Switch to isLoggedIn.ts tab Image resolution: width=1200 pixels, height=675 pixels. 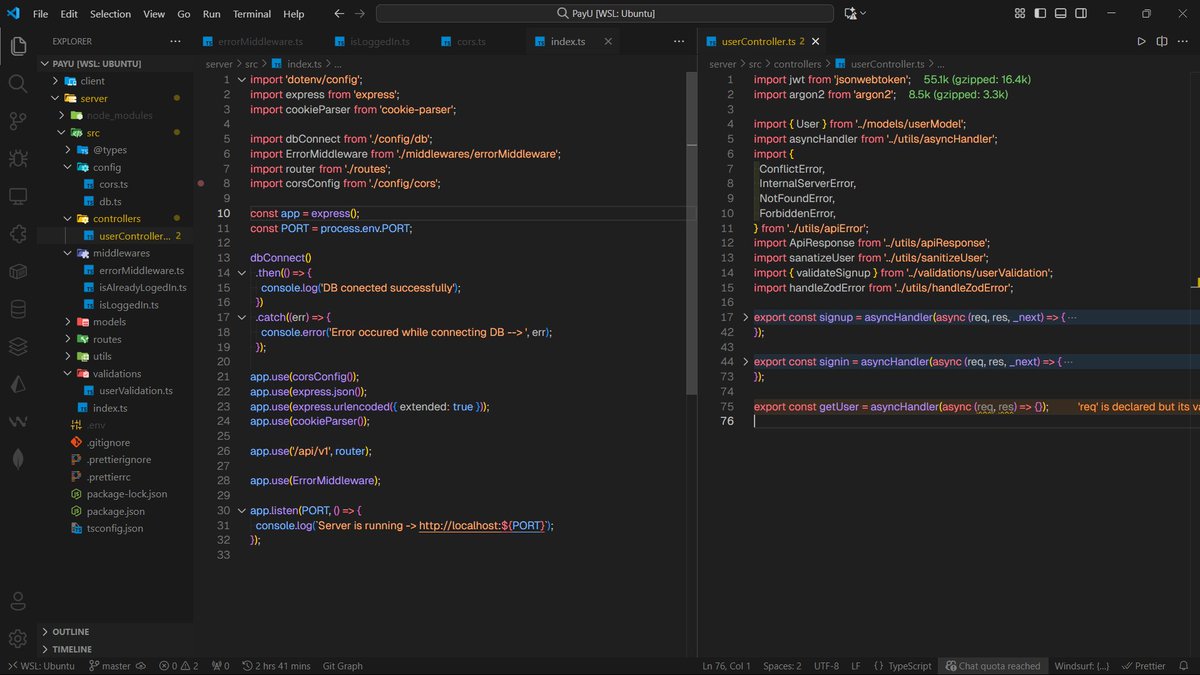click(x=380, y=42)
